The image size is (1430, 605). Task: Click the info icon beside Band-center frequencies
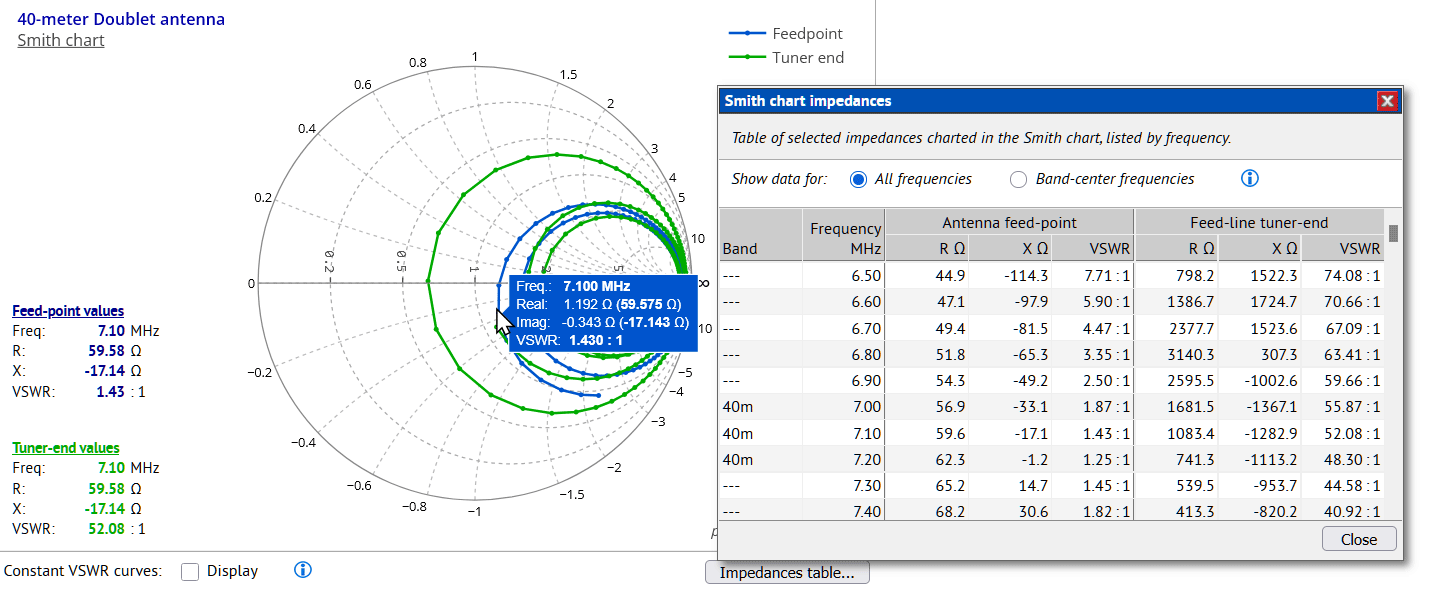tap(1249, 179)
